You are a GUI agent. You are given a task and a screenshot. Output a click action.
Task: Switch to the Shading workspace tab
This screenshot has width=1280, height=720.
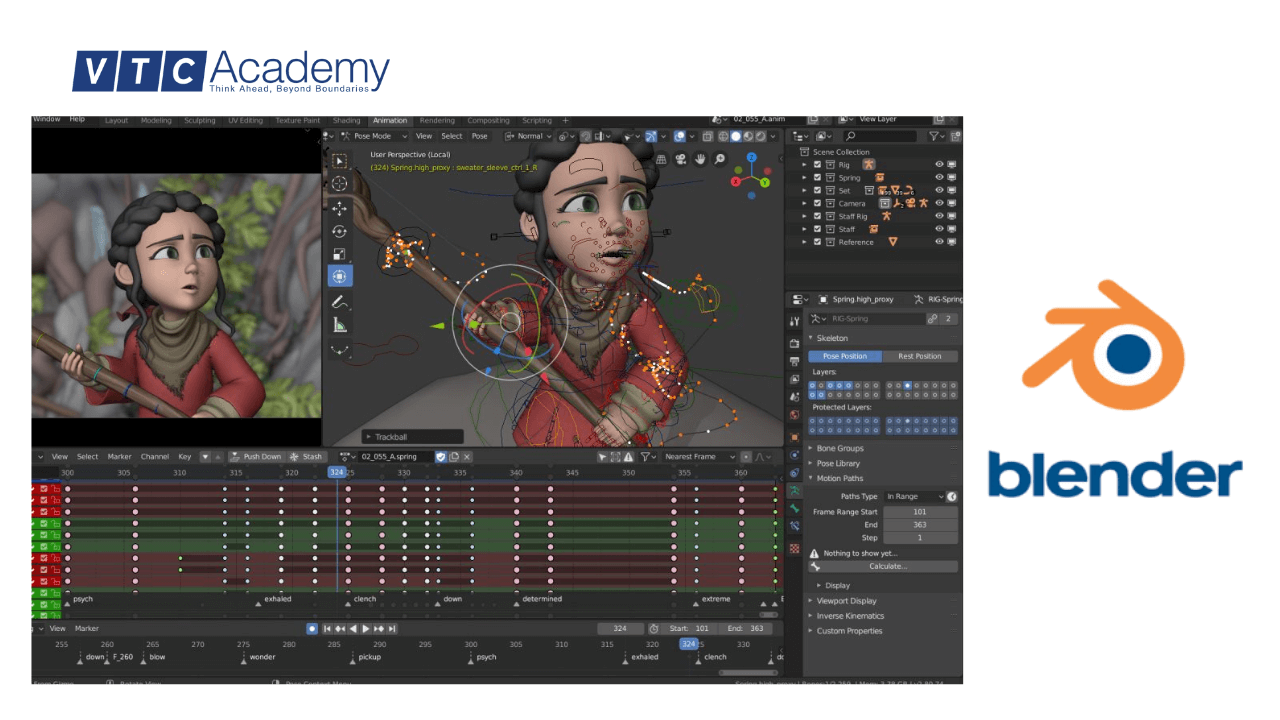click(x=346, y=120)
